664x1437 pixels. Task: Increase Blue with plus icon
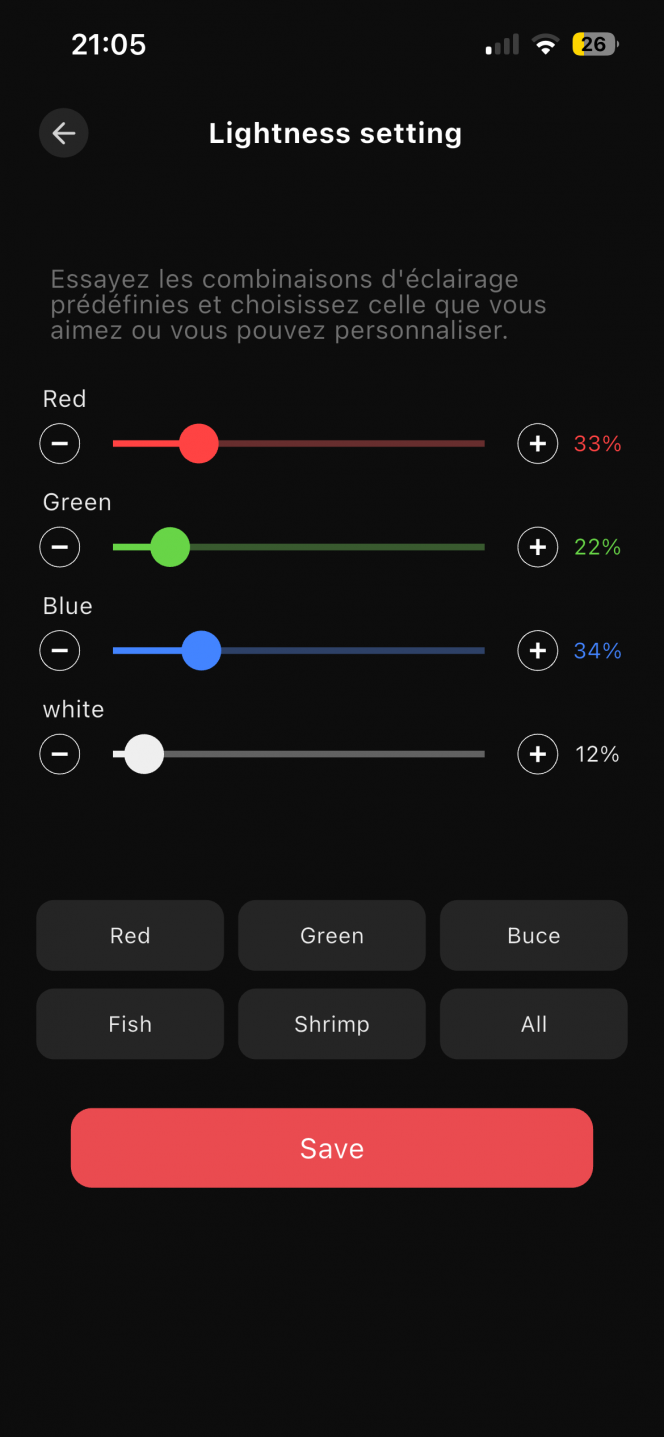(x=538, y=651)
